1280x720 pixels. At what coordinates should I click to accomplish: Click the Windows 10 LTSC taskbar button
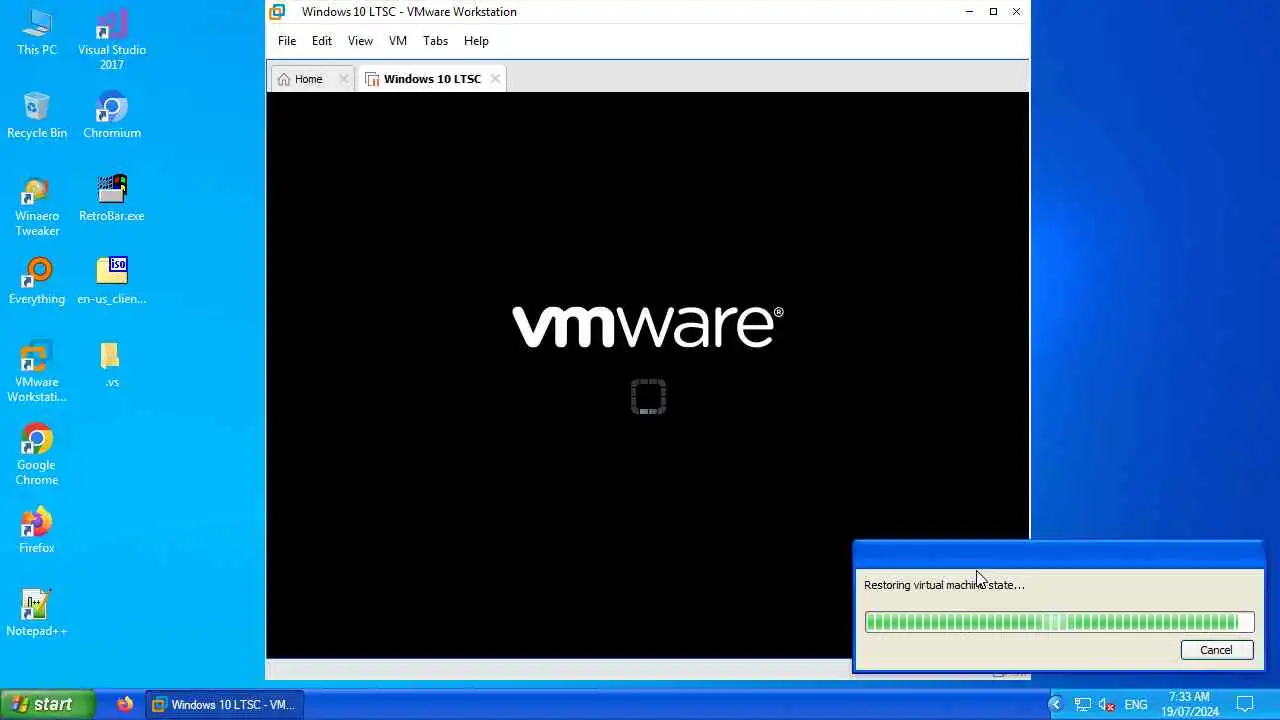click(225, 704)
